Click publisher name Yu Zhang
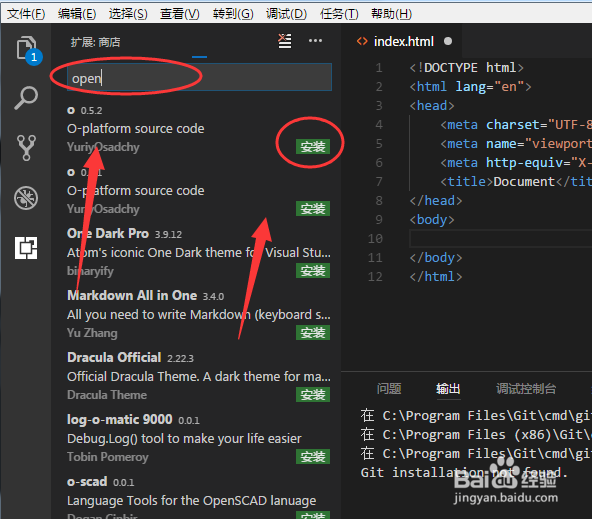 point(92,333)
